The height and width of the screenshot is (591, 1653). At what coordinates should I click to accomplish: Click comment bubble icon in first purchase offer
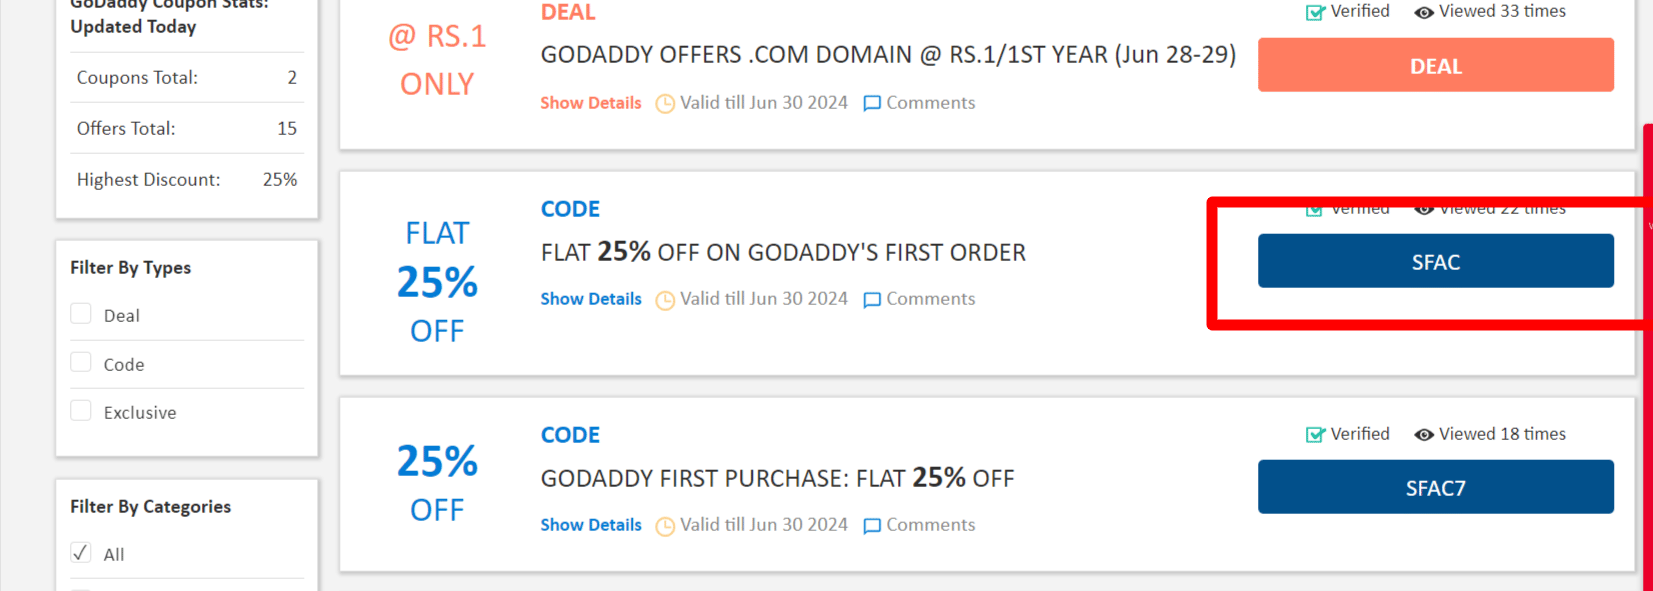(x=872, y=526)
